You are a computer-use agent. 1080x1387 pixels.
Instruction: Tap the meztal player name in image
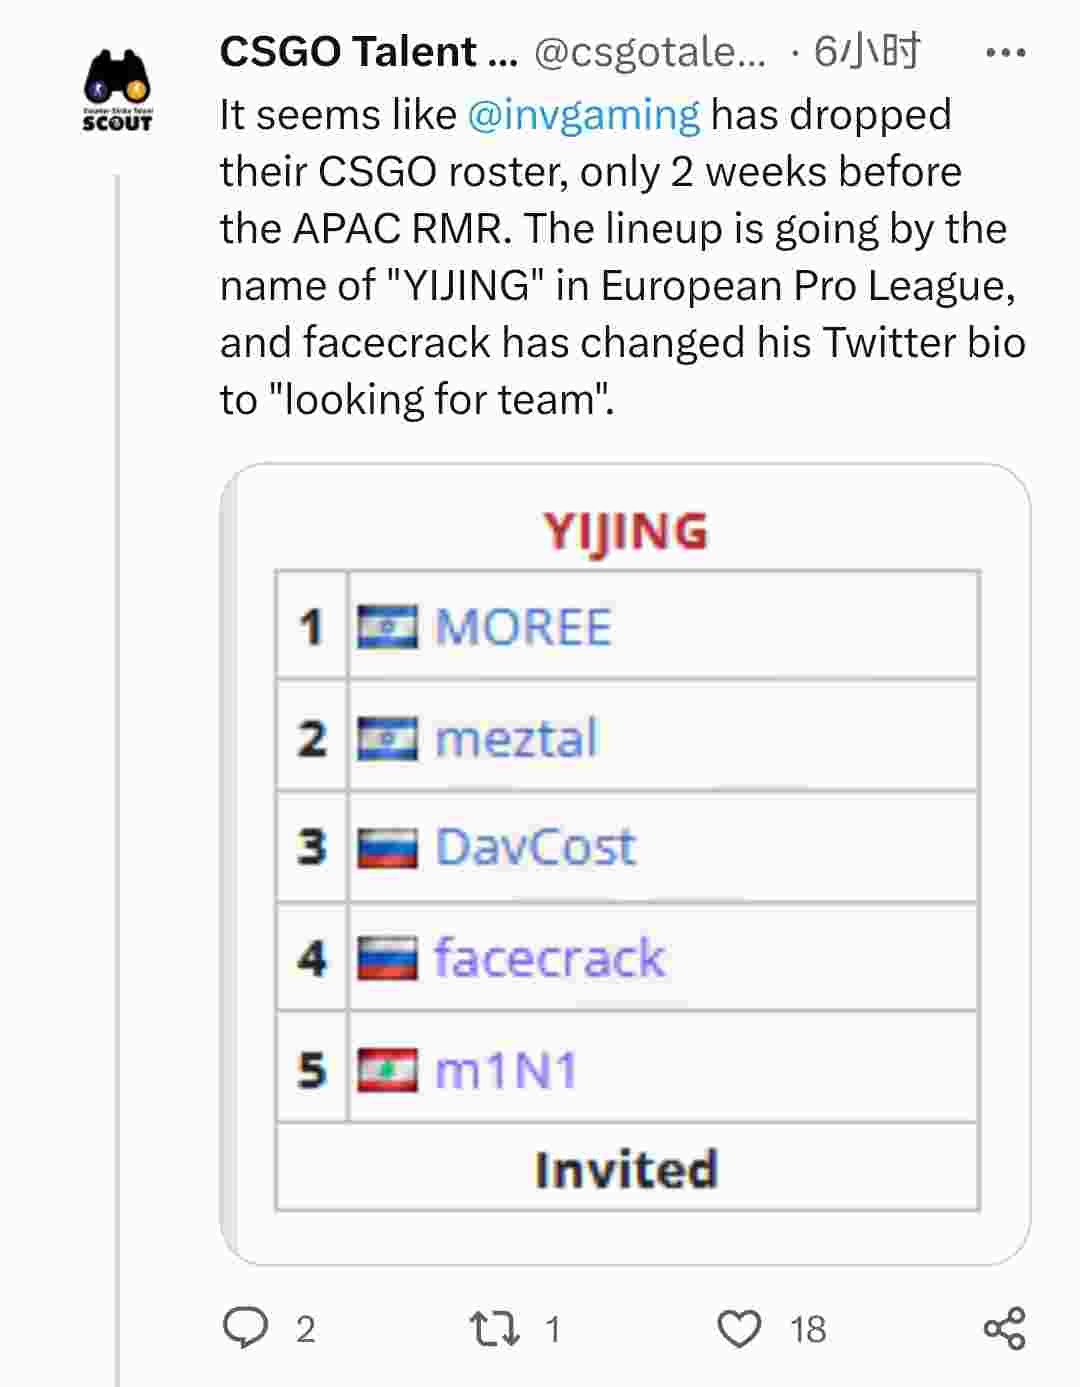[x=517, y=739]
